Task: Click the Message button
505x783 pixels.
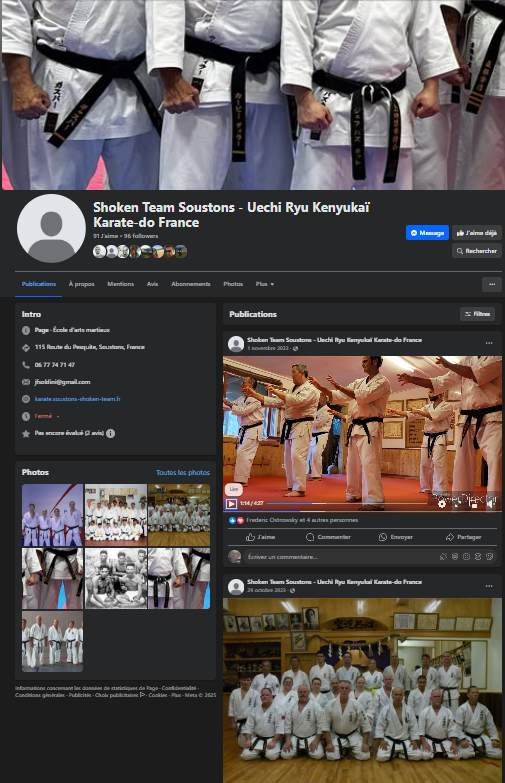Action: pos(427,233)
